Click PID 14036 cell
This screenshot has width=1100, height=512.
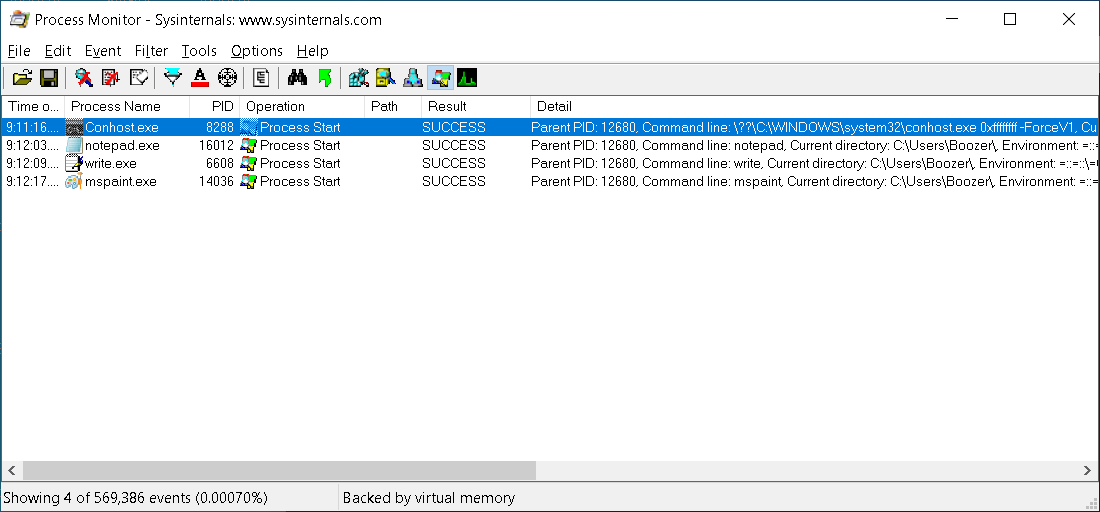[216, 181]
